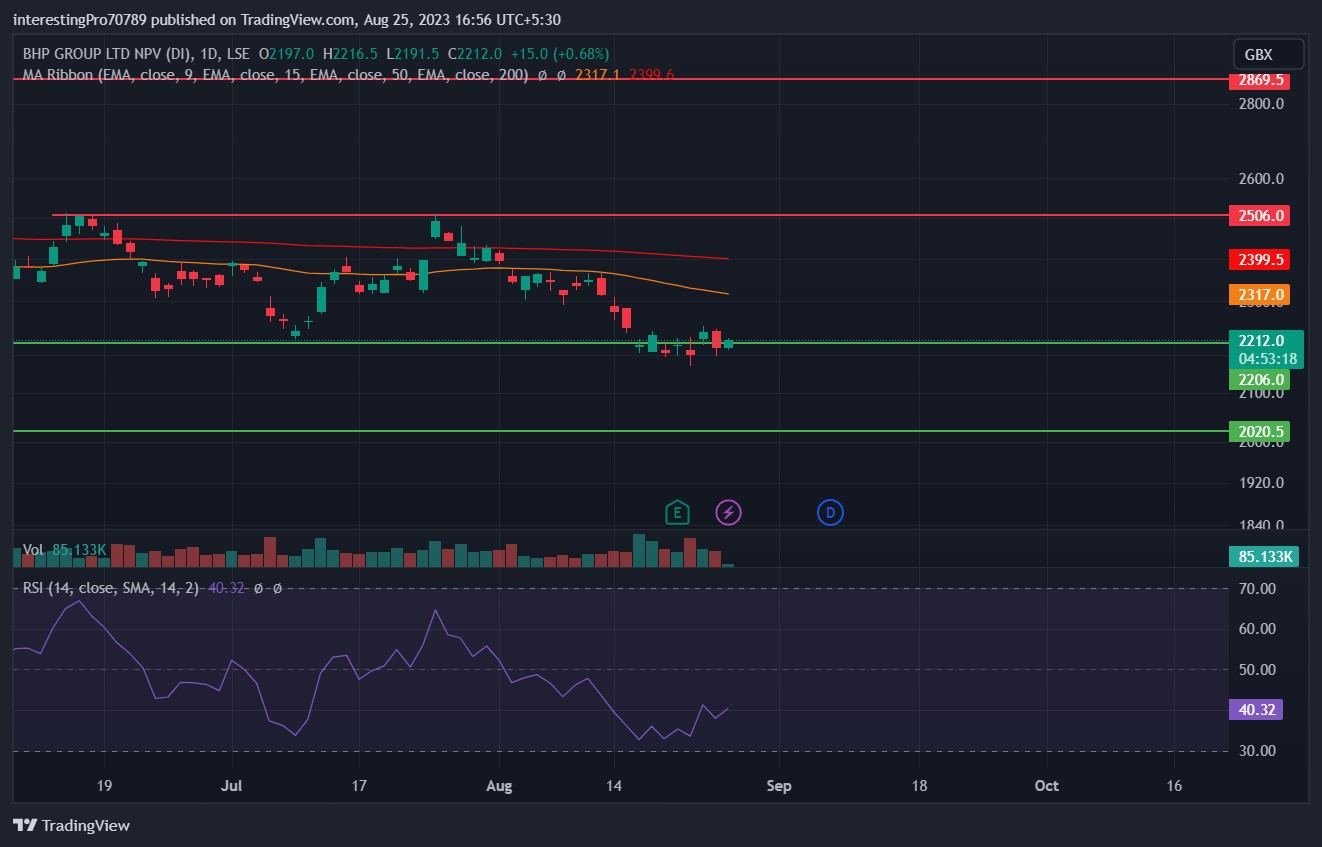Viewport: 1322px width, 847px height.
Task: Click the blue dividend 'D' marker icon
Action: [x=831, y=513]
